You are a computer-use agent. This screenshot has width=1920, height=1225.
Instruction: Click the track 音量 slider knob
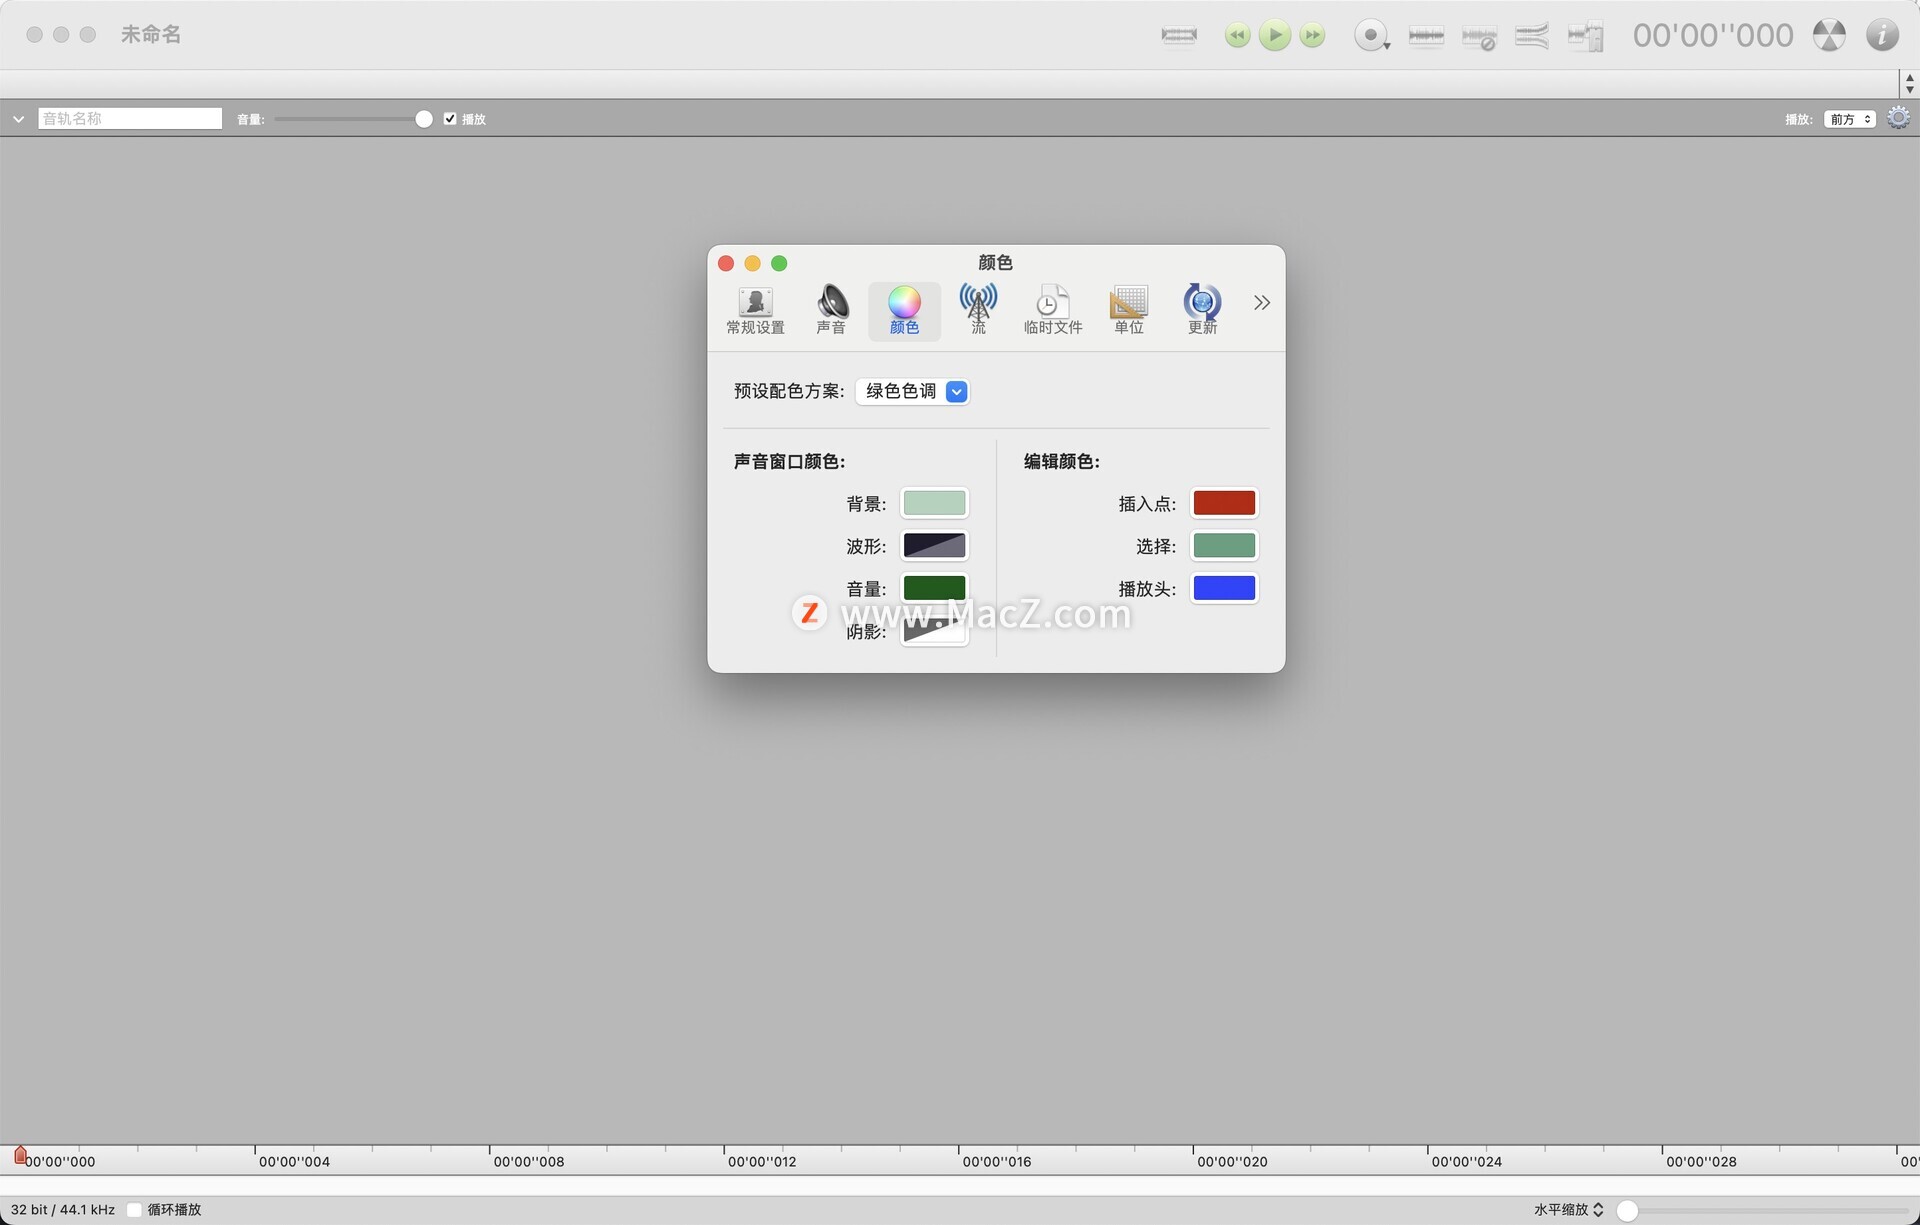click(424, 119)
